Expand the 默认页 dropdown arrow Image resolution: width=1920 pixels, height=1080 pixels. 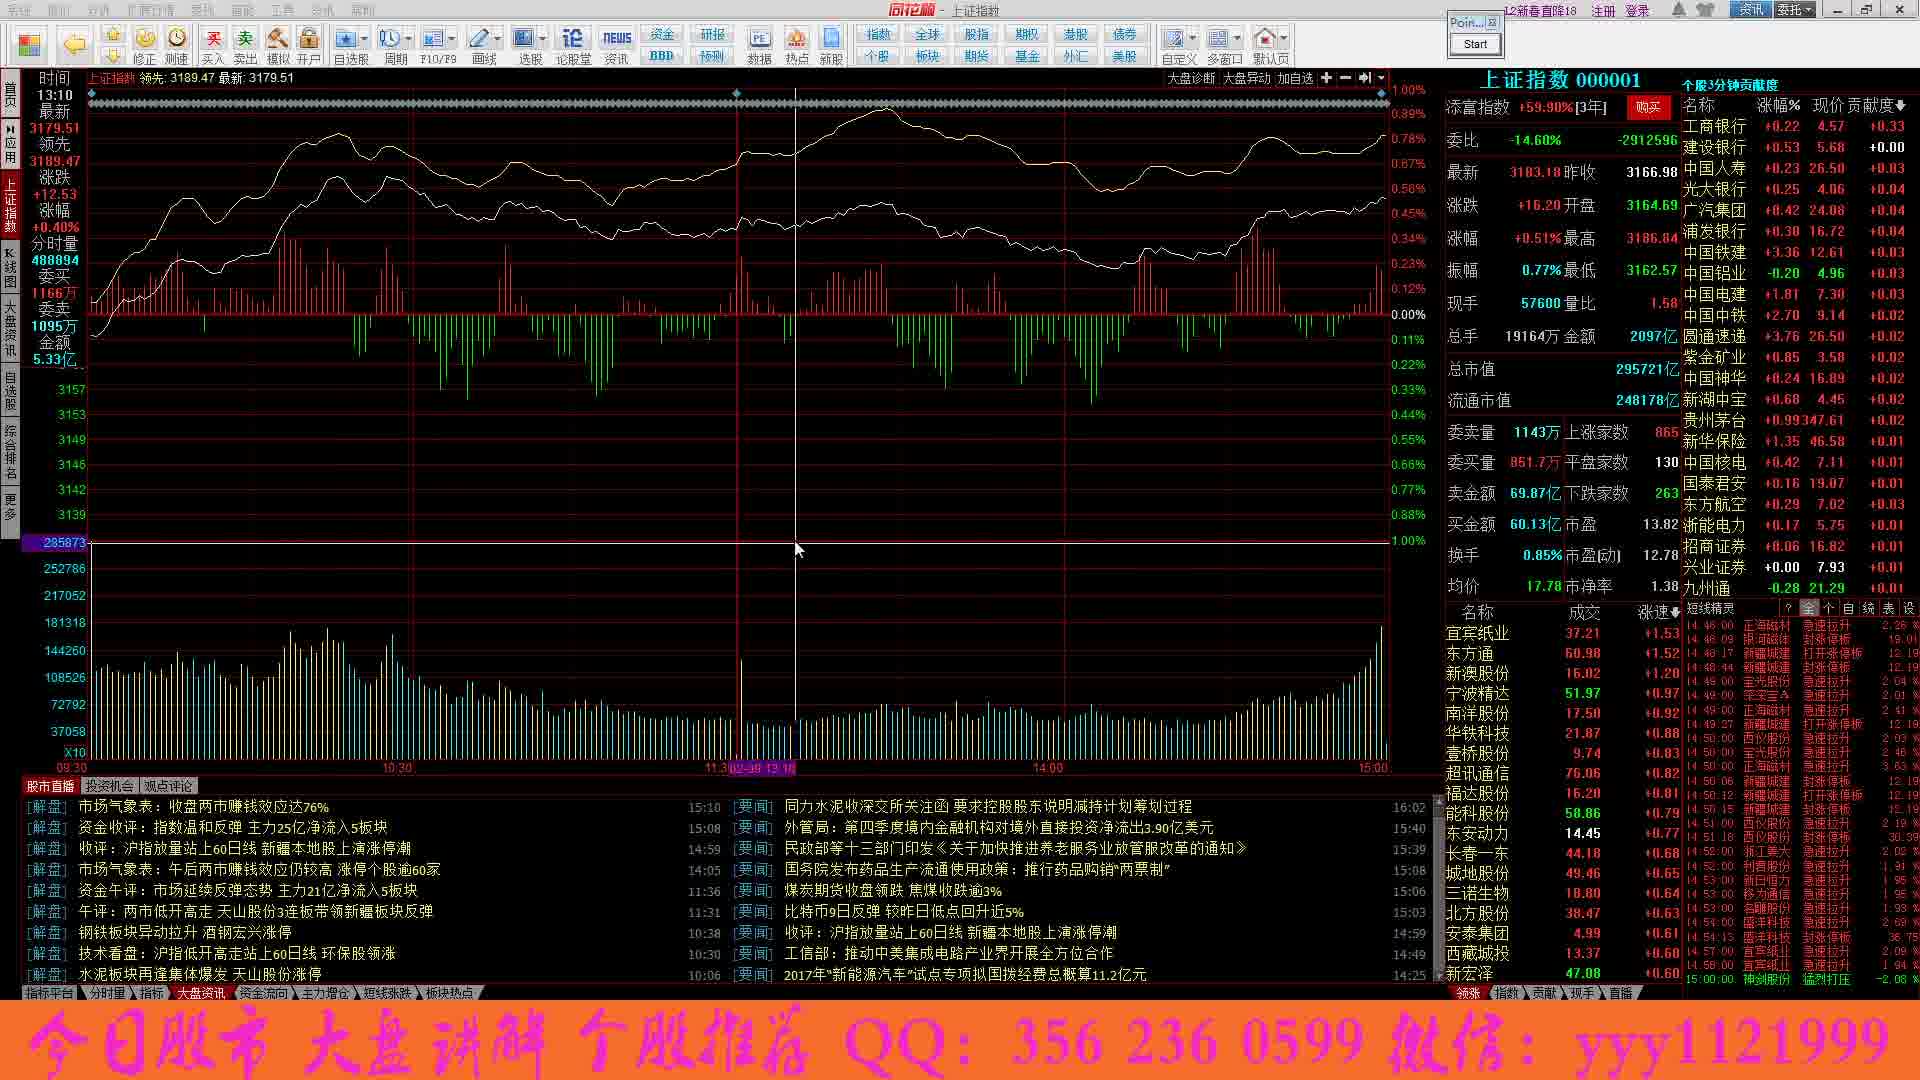tap(1284, 38)
